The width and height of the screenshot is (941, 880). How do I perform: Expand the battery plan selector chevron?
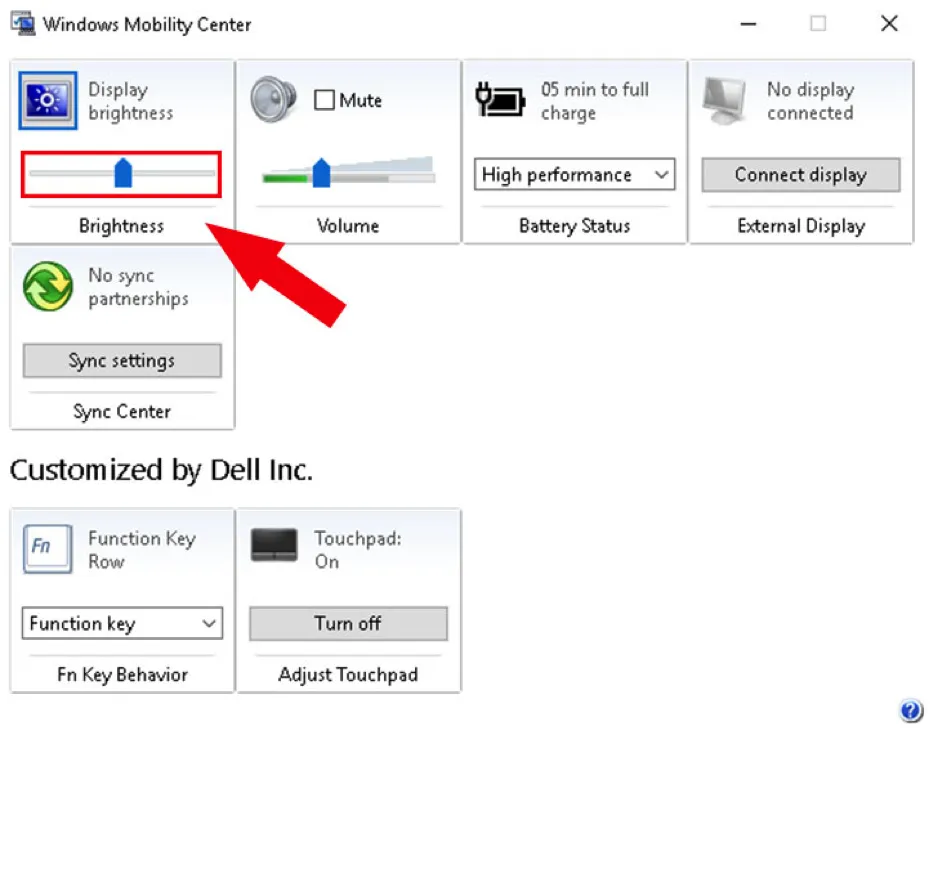click(661, 175)
